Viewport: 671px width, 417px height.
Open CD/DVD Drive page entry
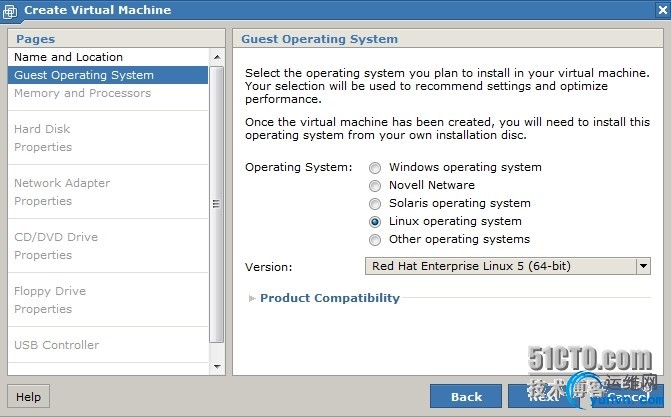click(x=56, y=237)
